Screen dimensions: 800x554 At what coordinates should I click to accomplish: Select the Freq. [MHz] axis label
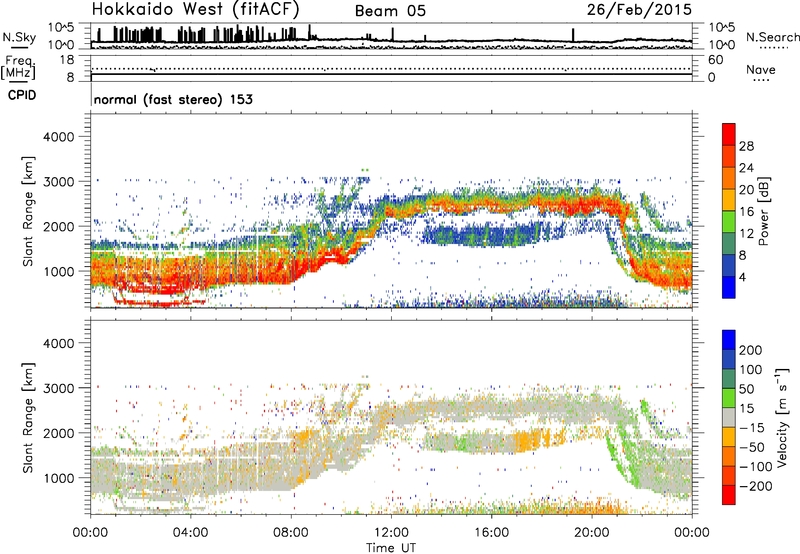click(18, 67)
